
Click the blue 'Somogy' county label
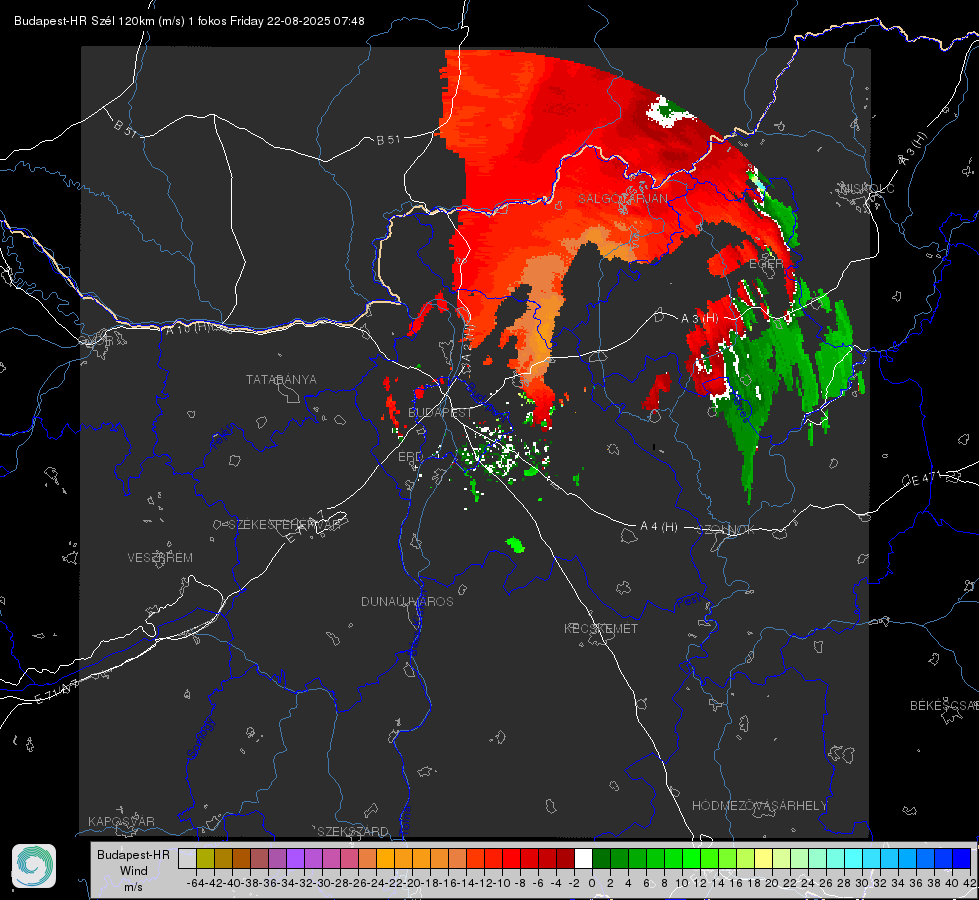click(x=199, y=739)
